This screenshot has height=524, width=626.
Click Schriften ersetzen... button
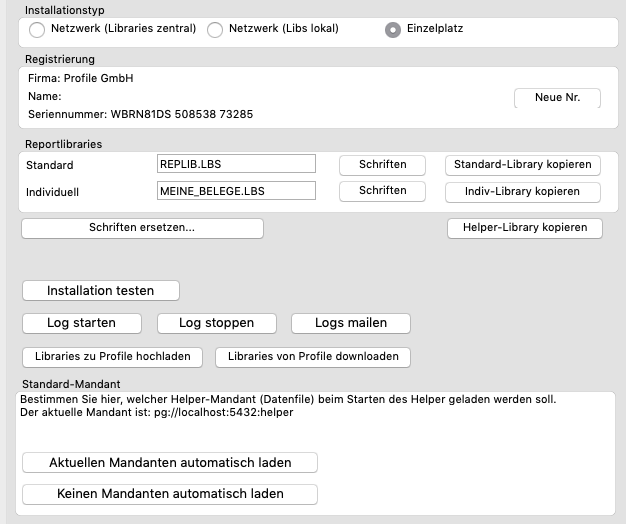142,228
